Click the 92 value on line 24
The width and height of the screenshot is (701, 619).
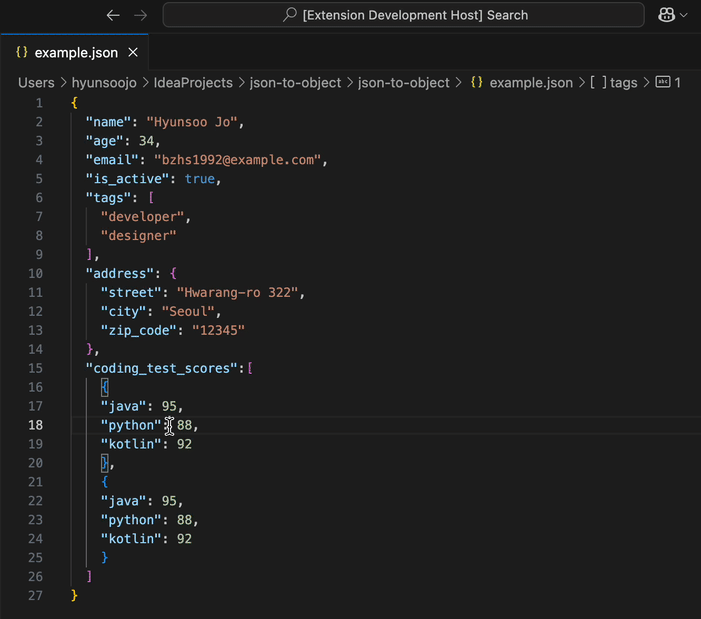click(x=184, y=539)
